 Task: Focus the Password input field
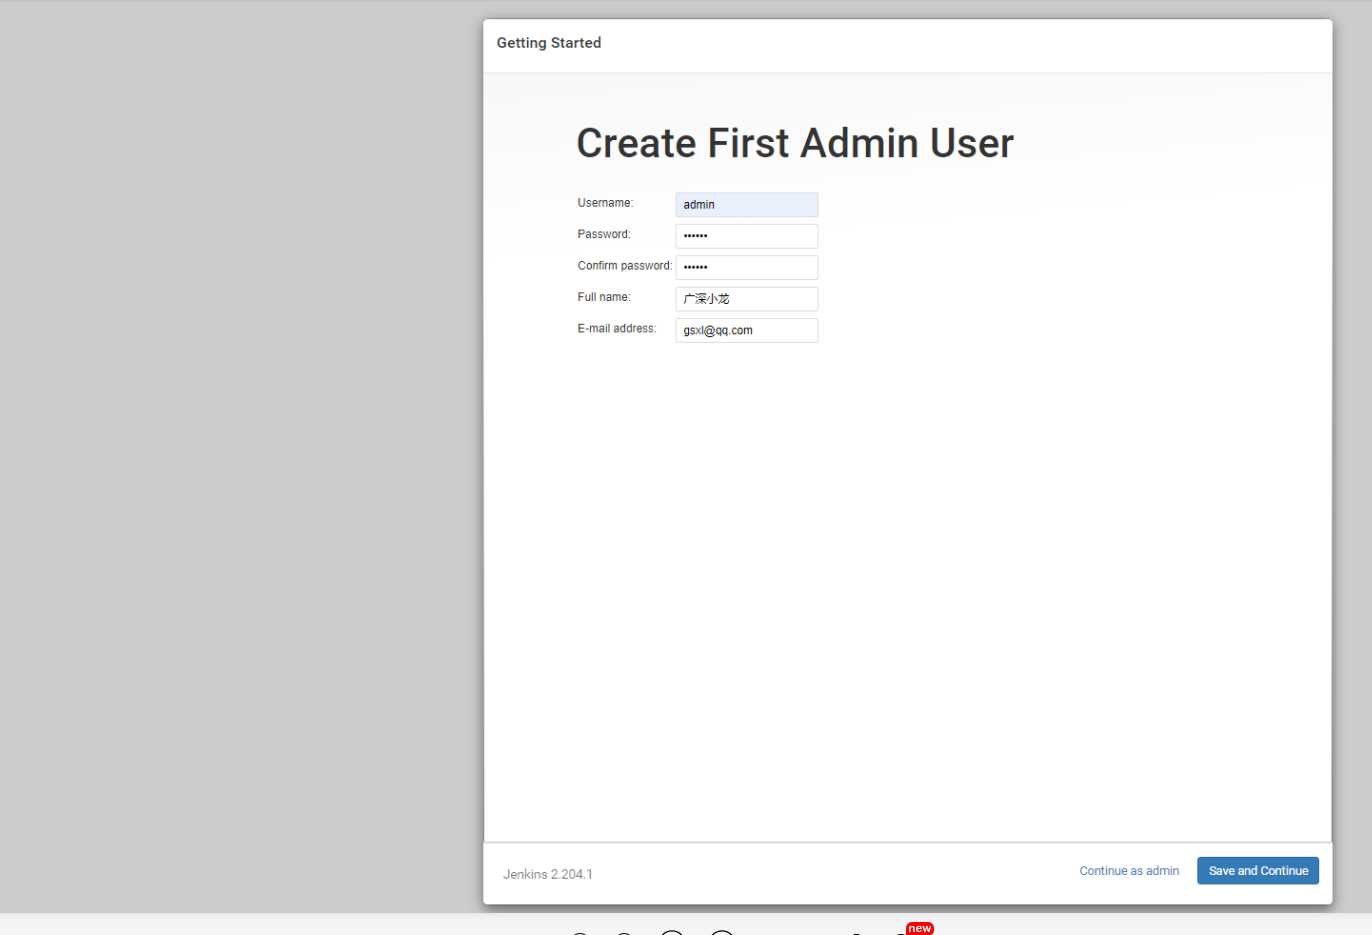pos(746,236)
